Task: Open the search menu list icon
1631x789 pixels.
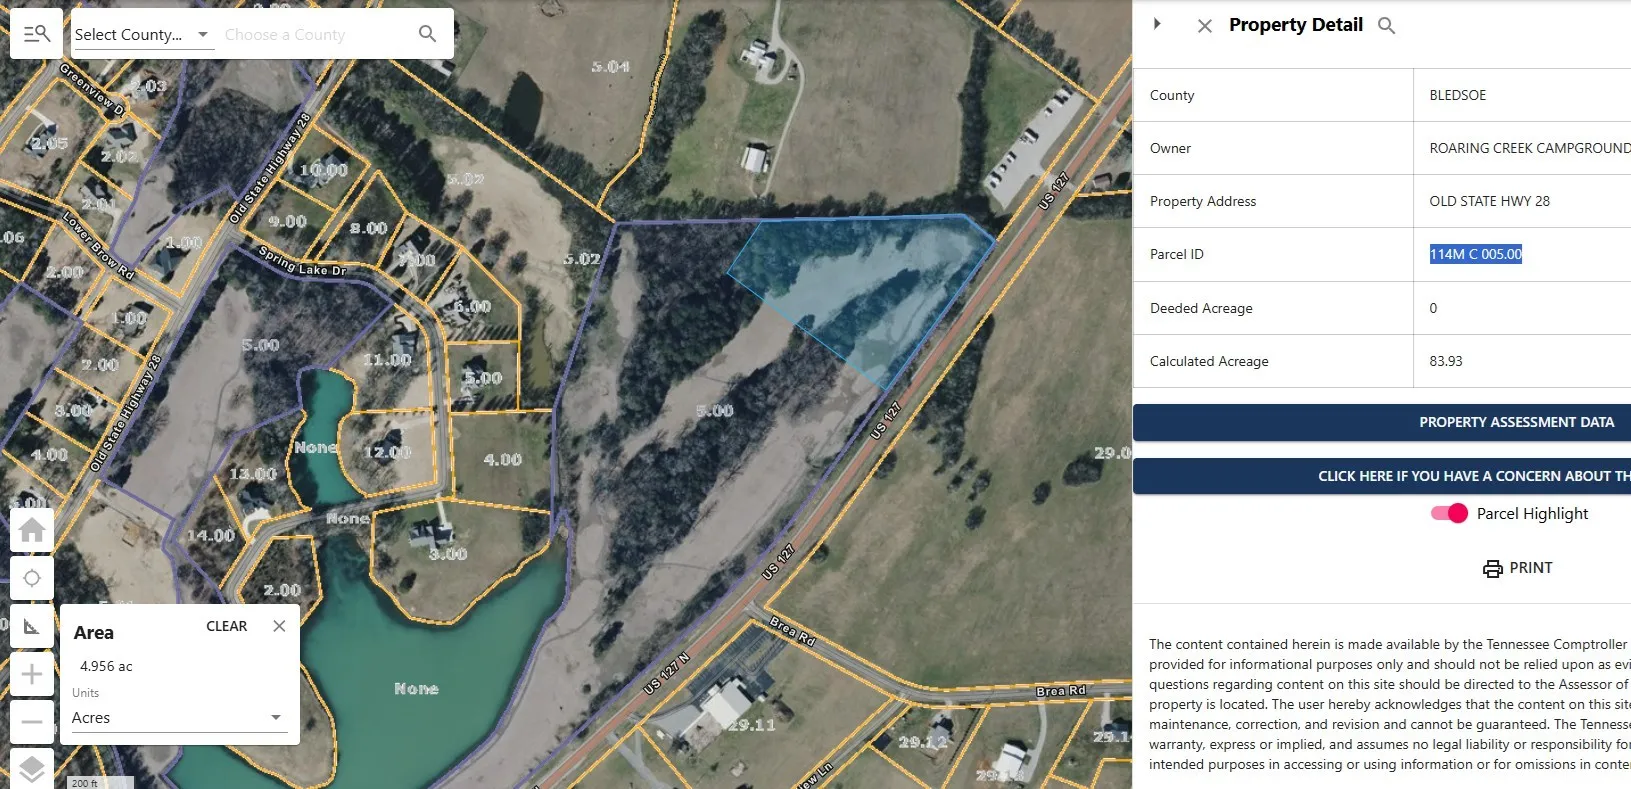Action: (x=36, y=34)
